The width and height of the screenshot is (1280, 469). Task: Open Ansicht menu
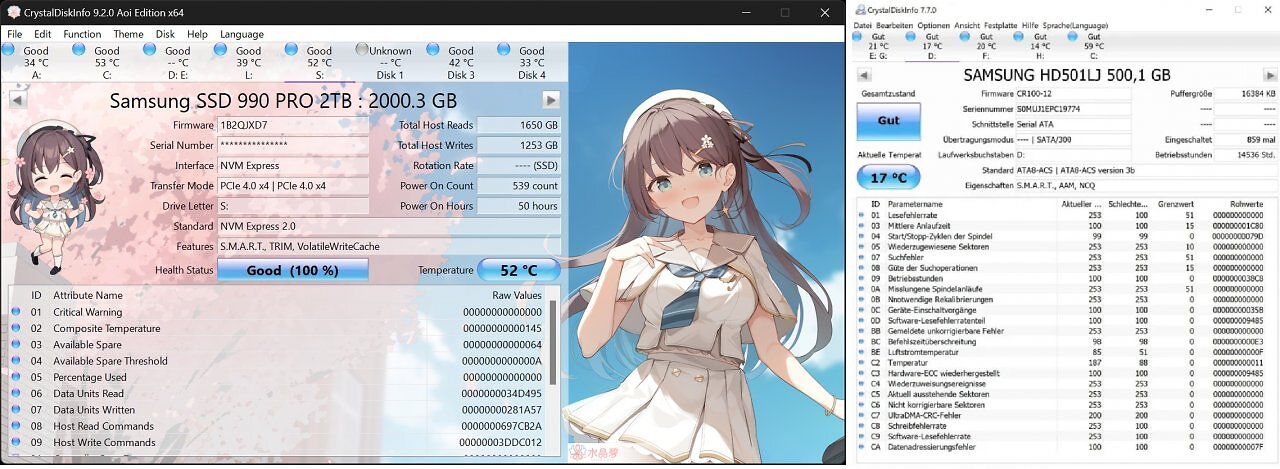pyautogui.click(x=968, y=24)
